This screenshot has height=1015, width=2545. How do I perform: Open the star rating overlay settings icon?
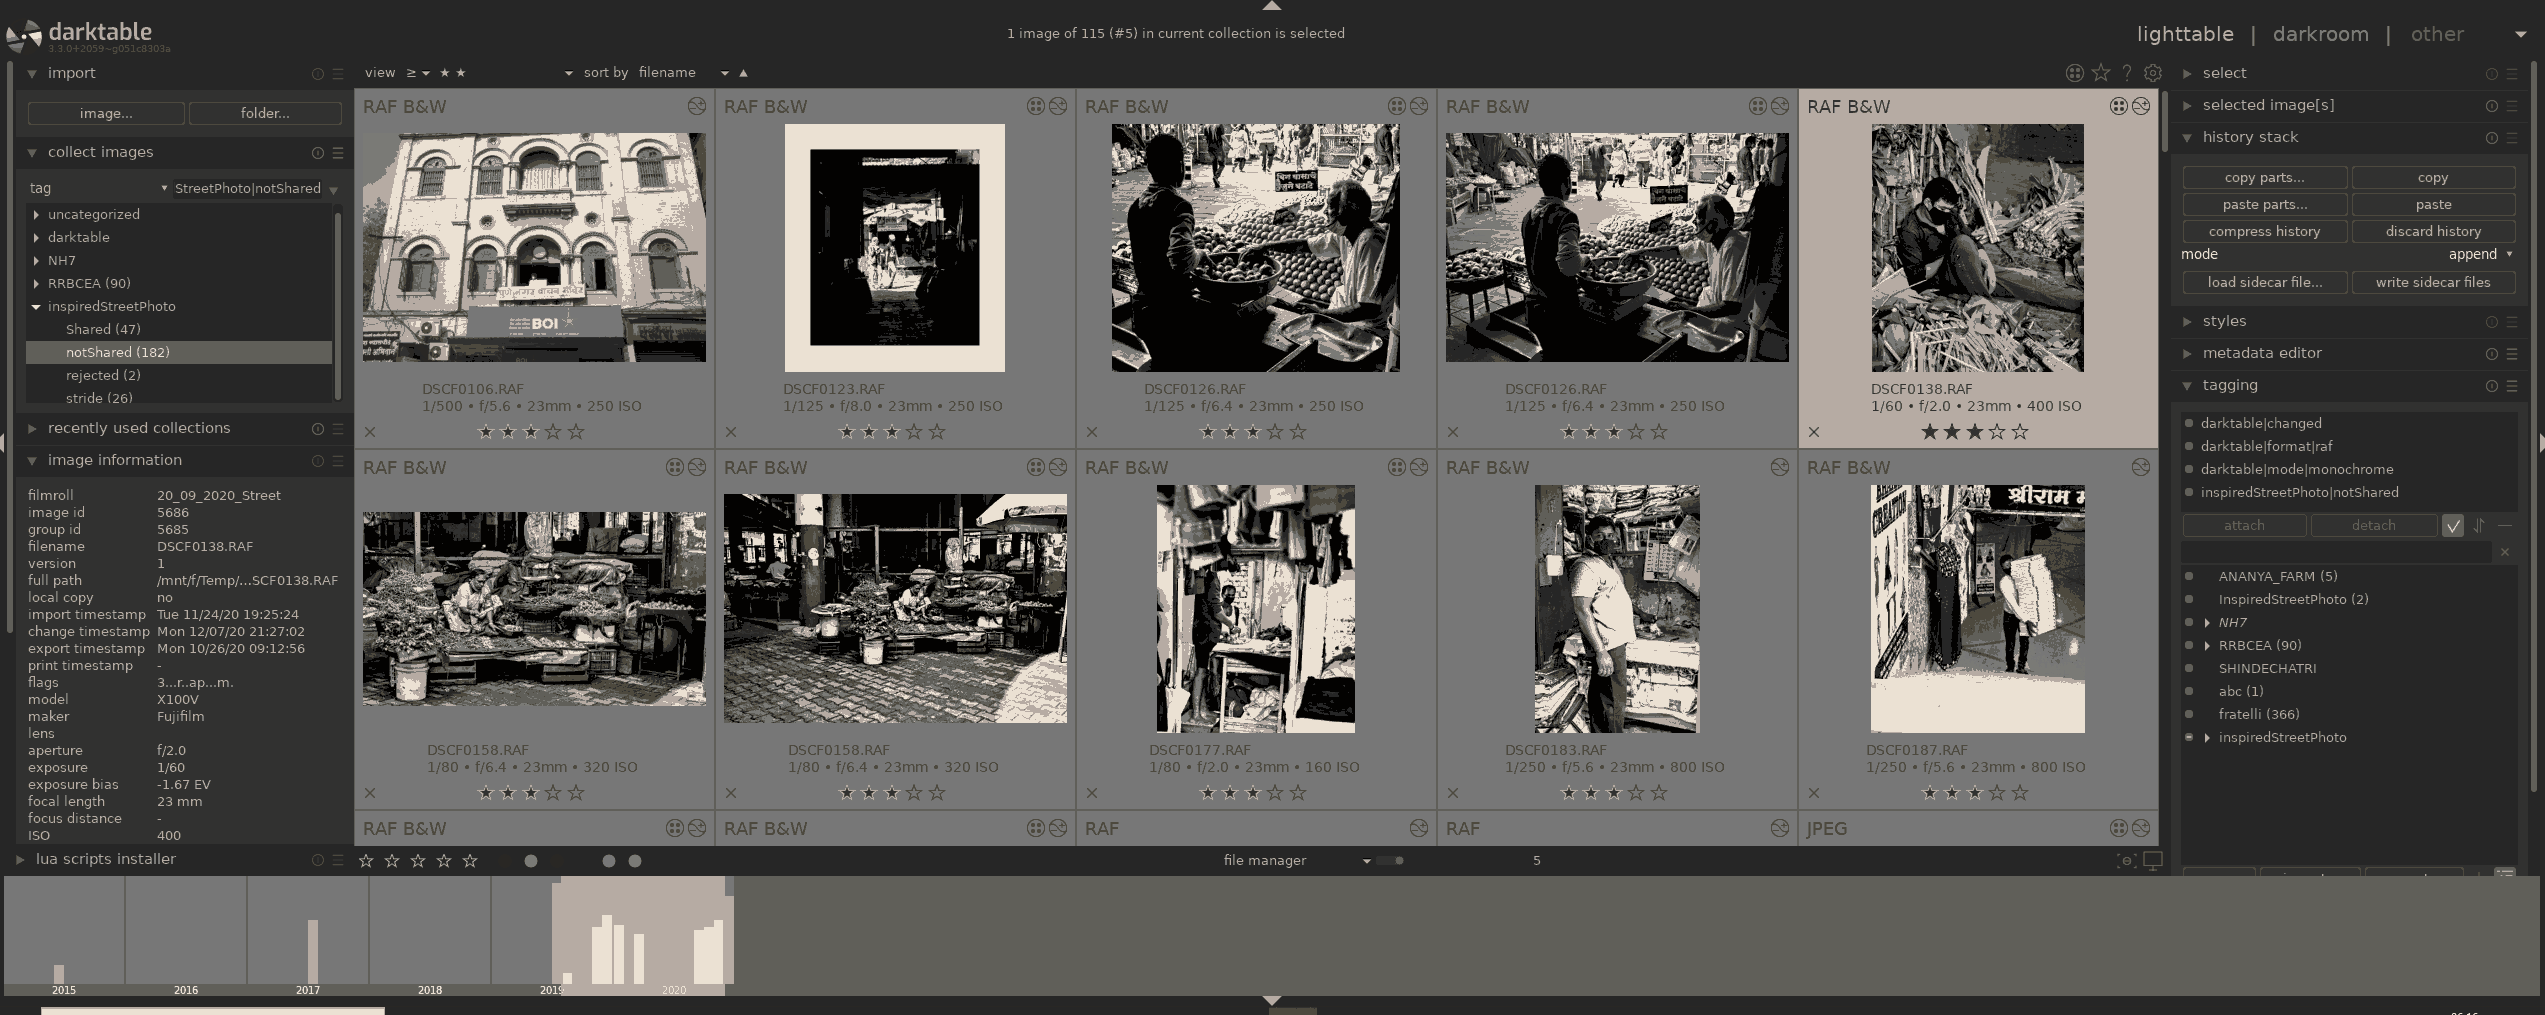click(x=2101, y=73)
